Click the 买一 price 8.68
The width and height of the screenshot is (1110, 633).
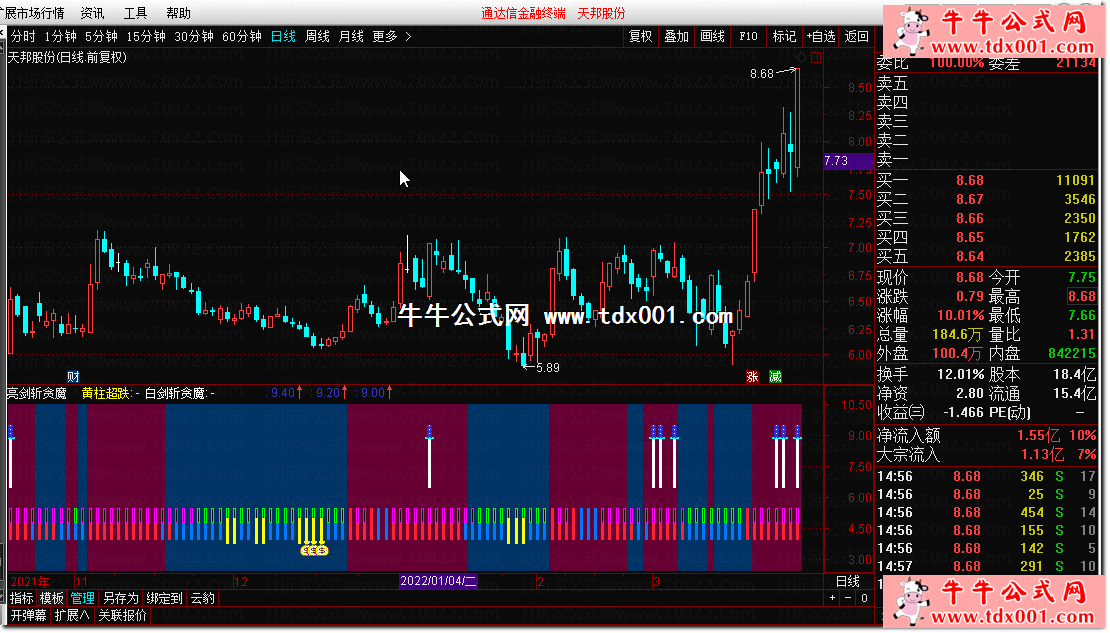click(970, 181)
